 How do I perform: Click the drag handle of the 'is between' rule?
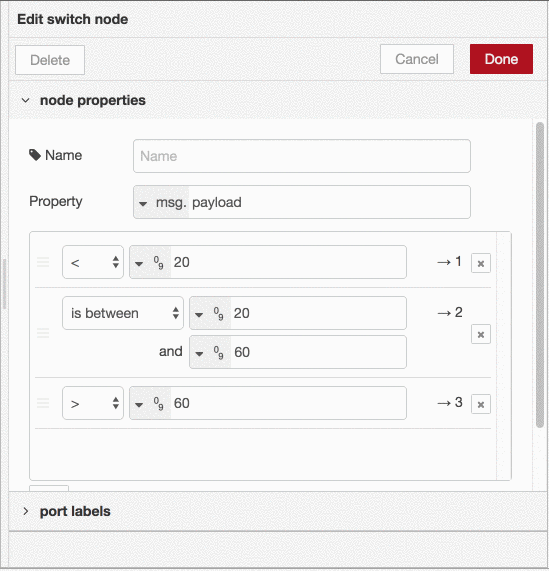point(43,333)
